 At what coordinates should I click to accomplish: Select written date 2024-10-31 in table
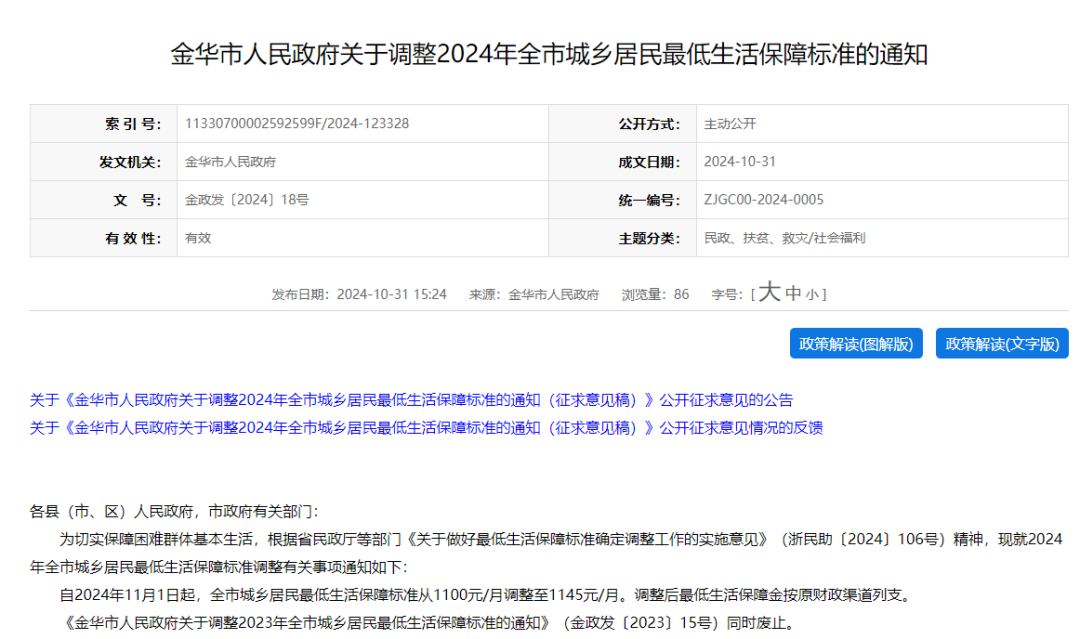pos(740,162)
